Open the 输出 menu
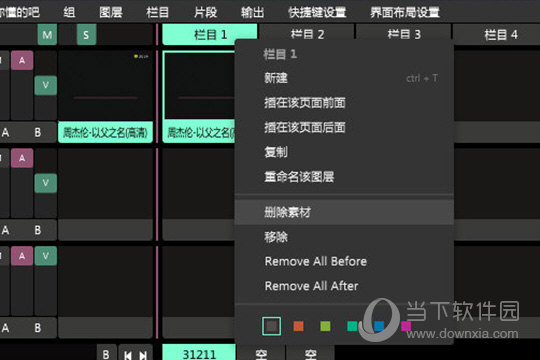The height and width of the screenshot is (360, 540). [252, 12]
